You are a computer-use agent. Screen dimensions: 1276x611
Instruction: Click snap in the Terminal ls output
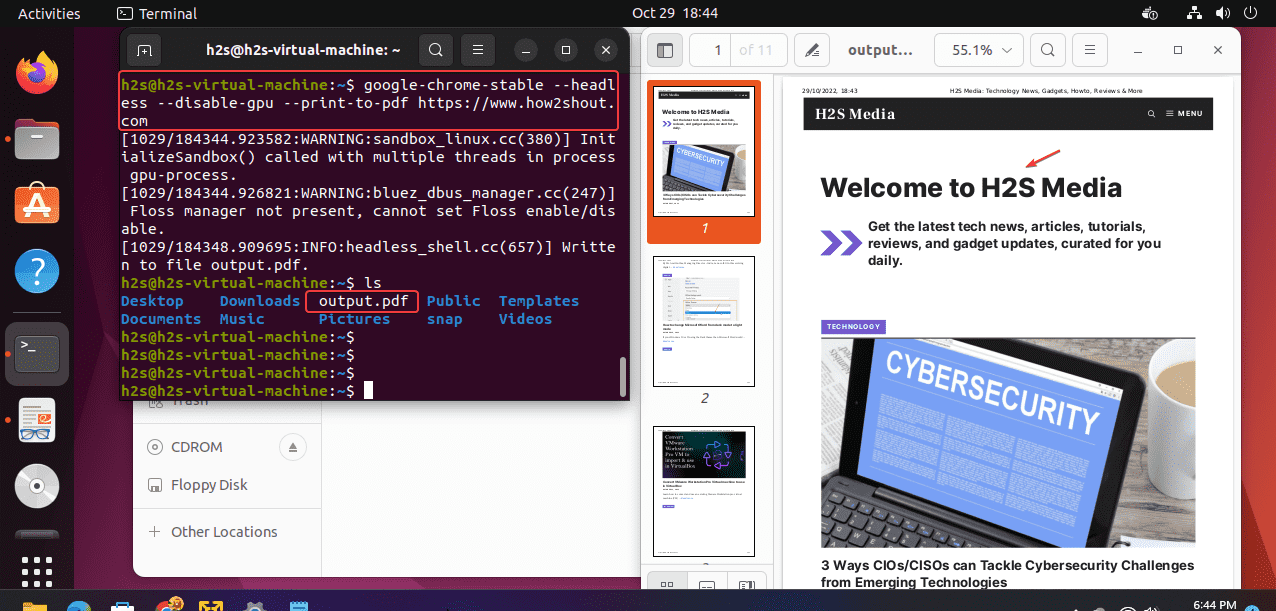click(445, 319)
